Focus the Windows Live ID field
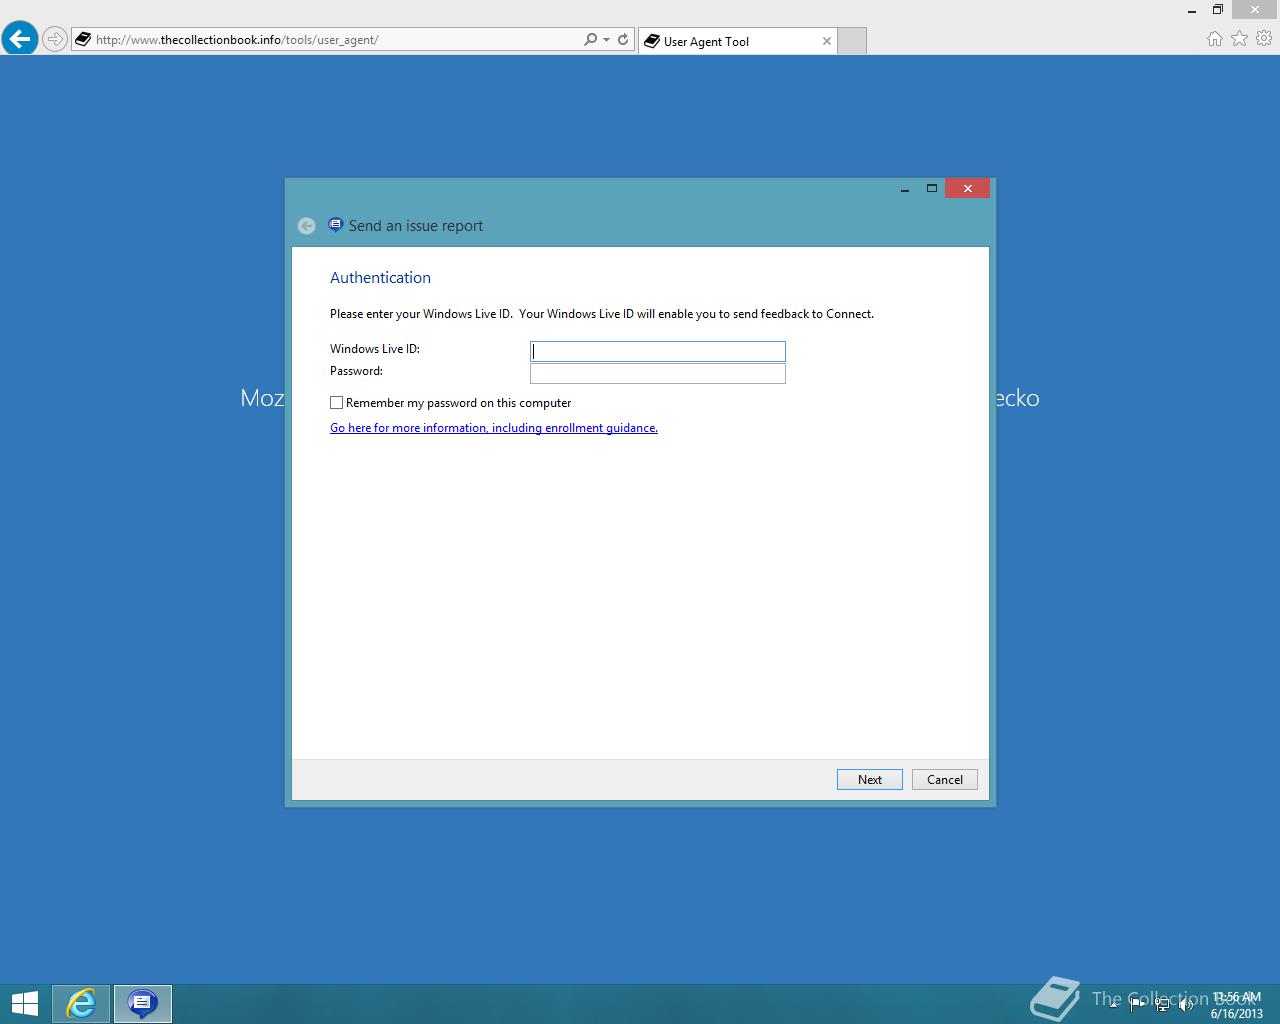The width and height of the screenshot is (1280, 1024). (x=658, y=351)
